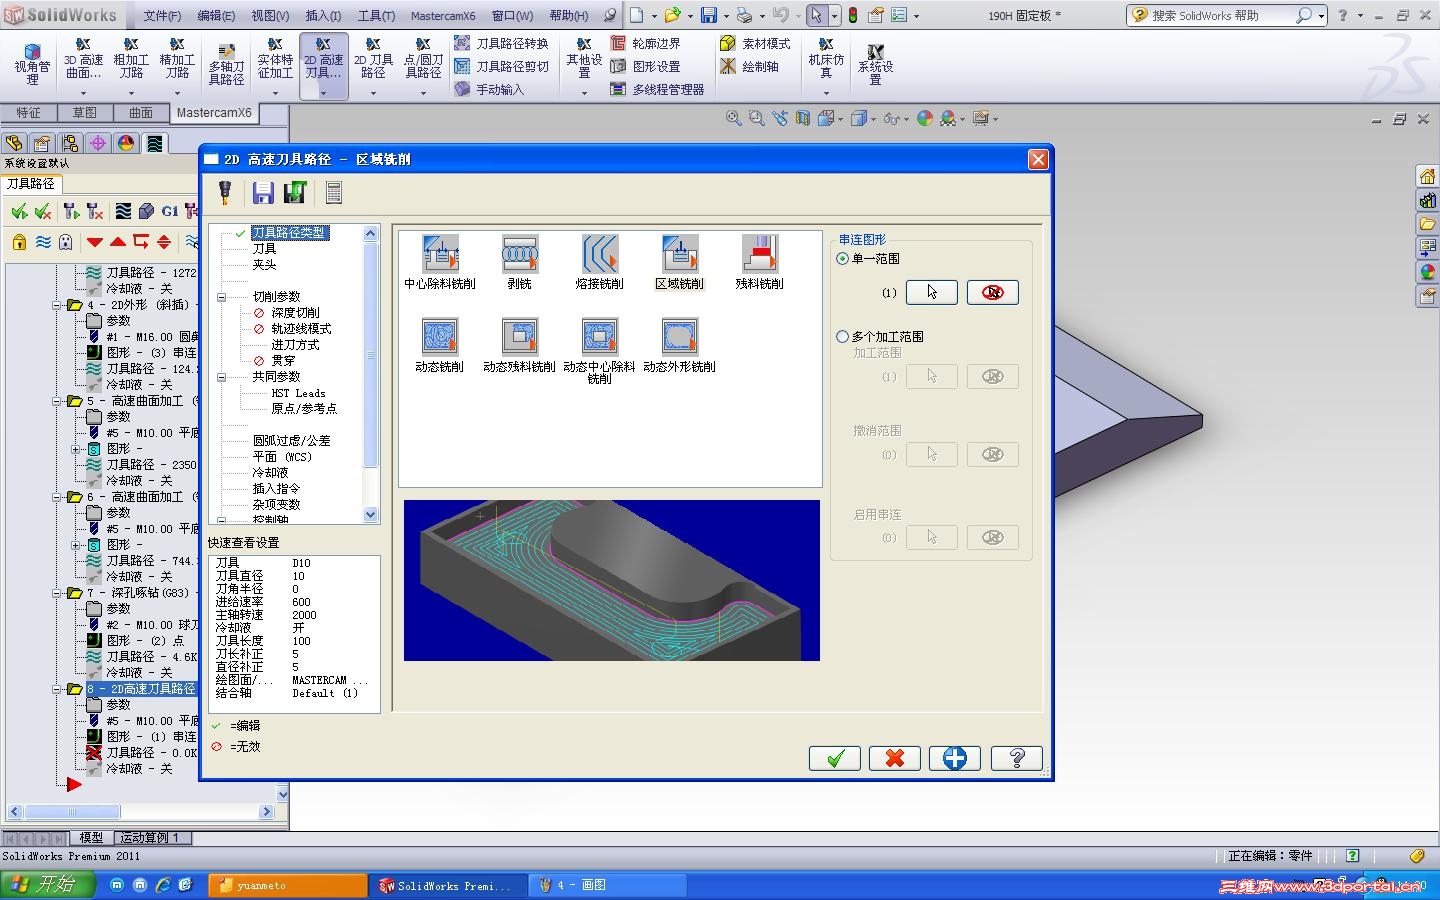Open the 编辑(E) menu
This screenshot has width=1440, height=900.
(216, 16)
